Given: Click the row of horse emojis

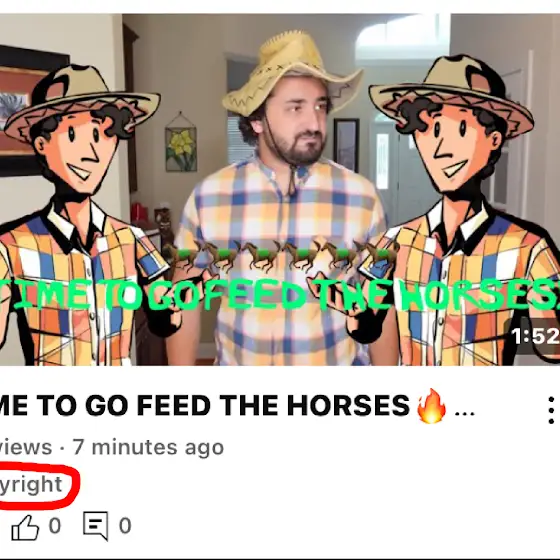Looking at the screenshot, I should [282, 256].
